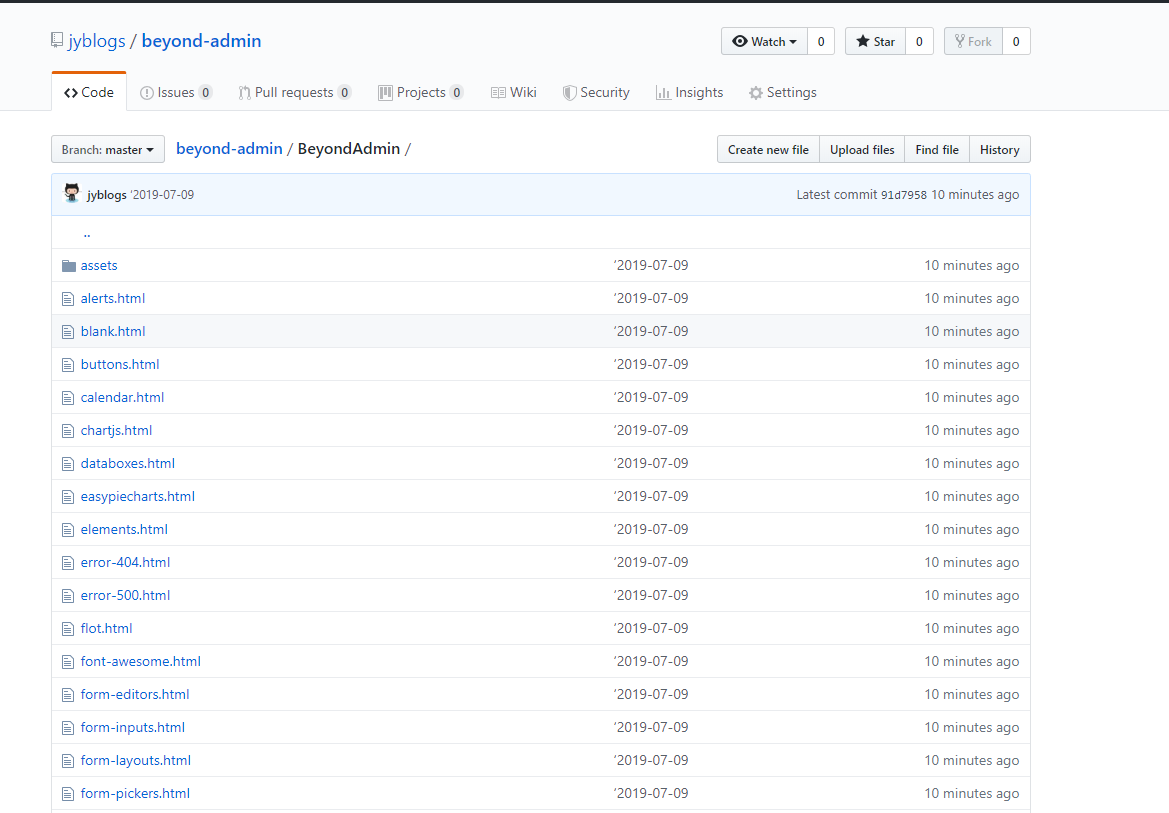Click the file icon beside flot.html
This screenshot has height=813, width=1169.
pyautogui.click(x=68, y=629)
